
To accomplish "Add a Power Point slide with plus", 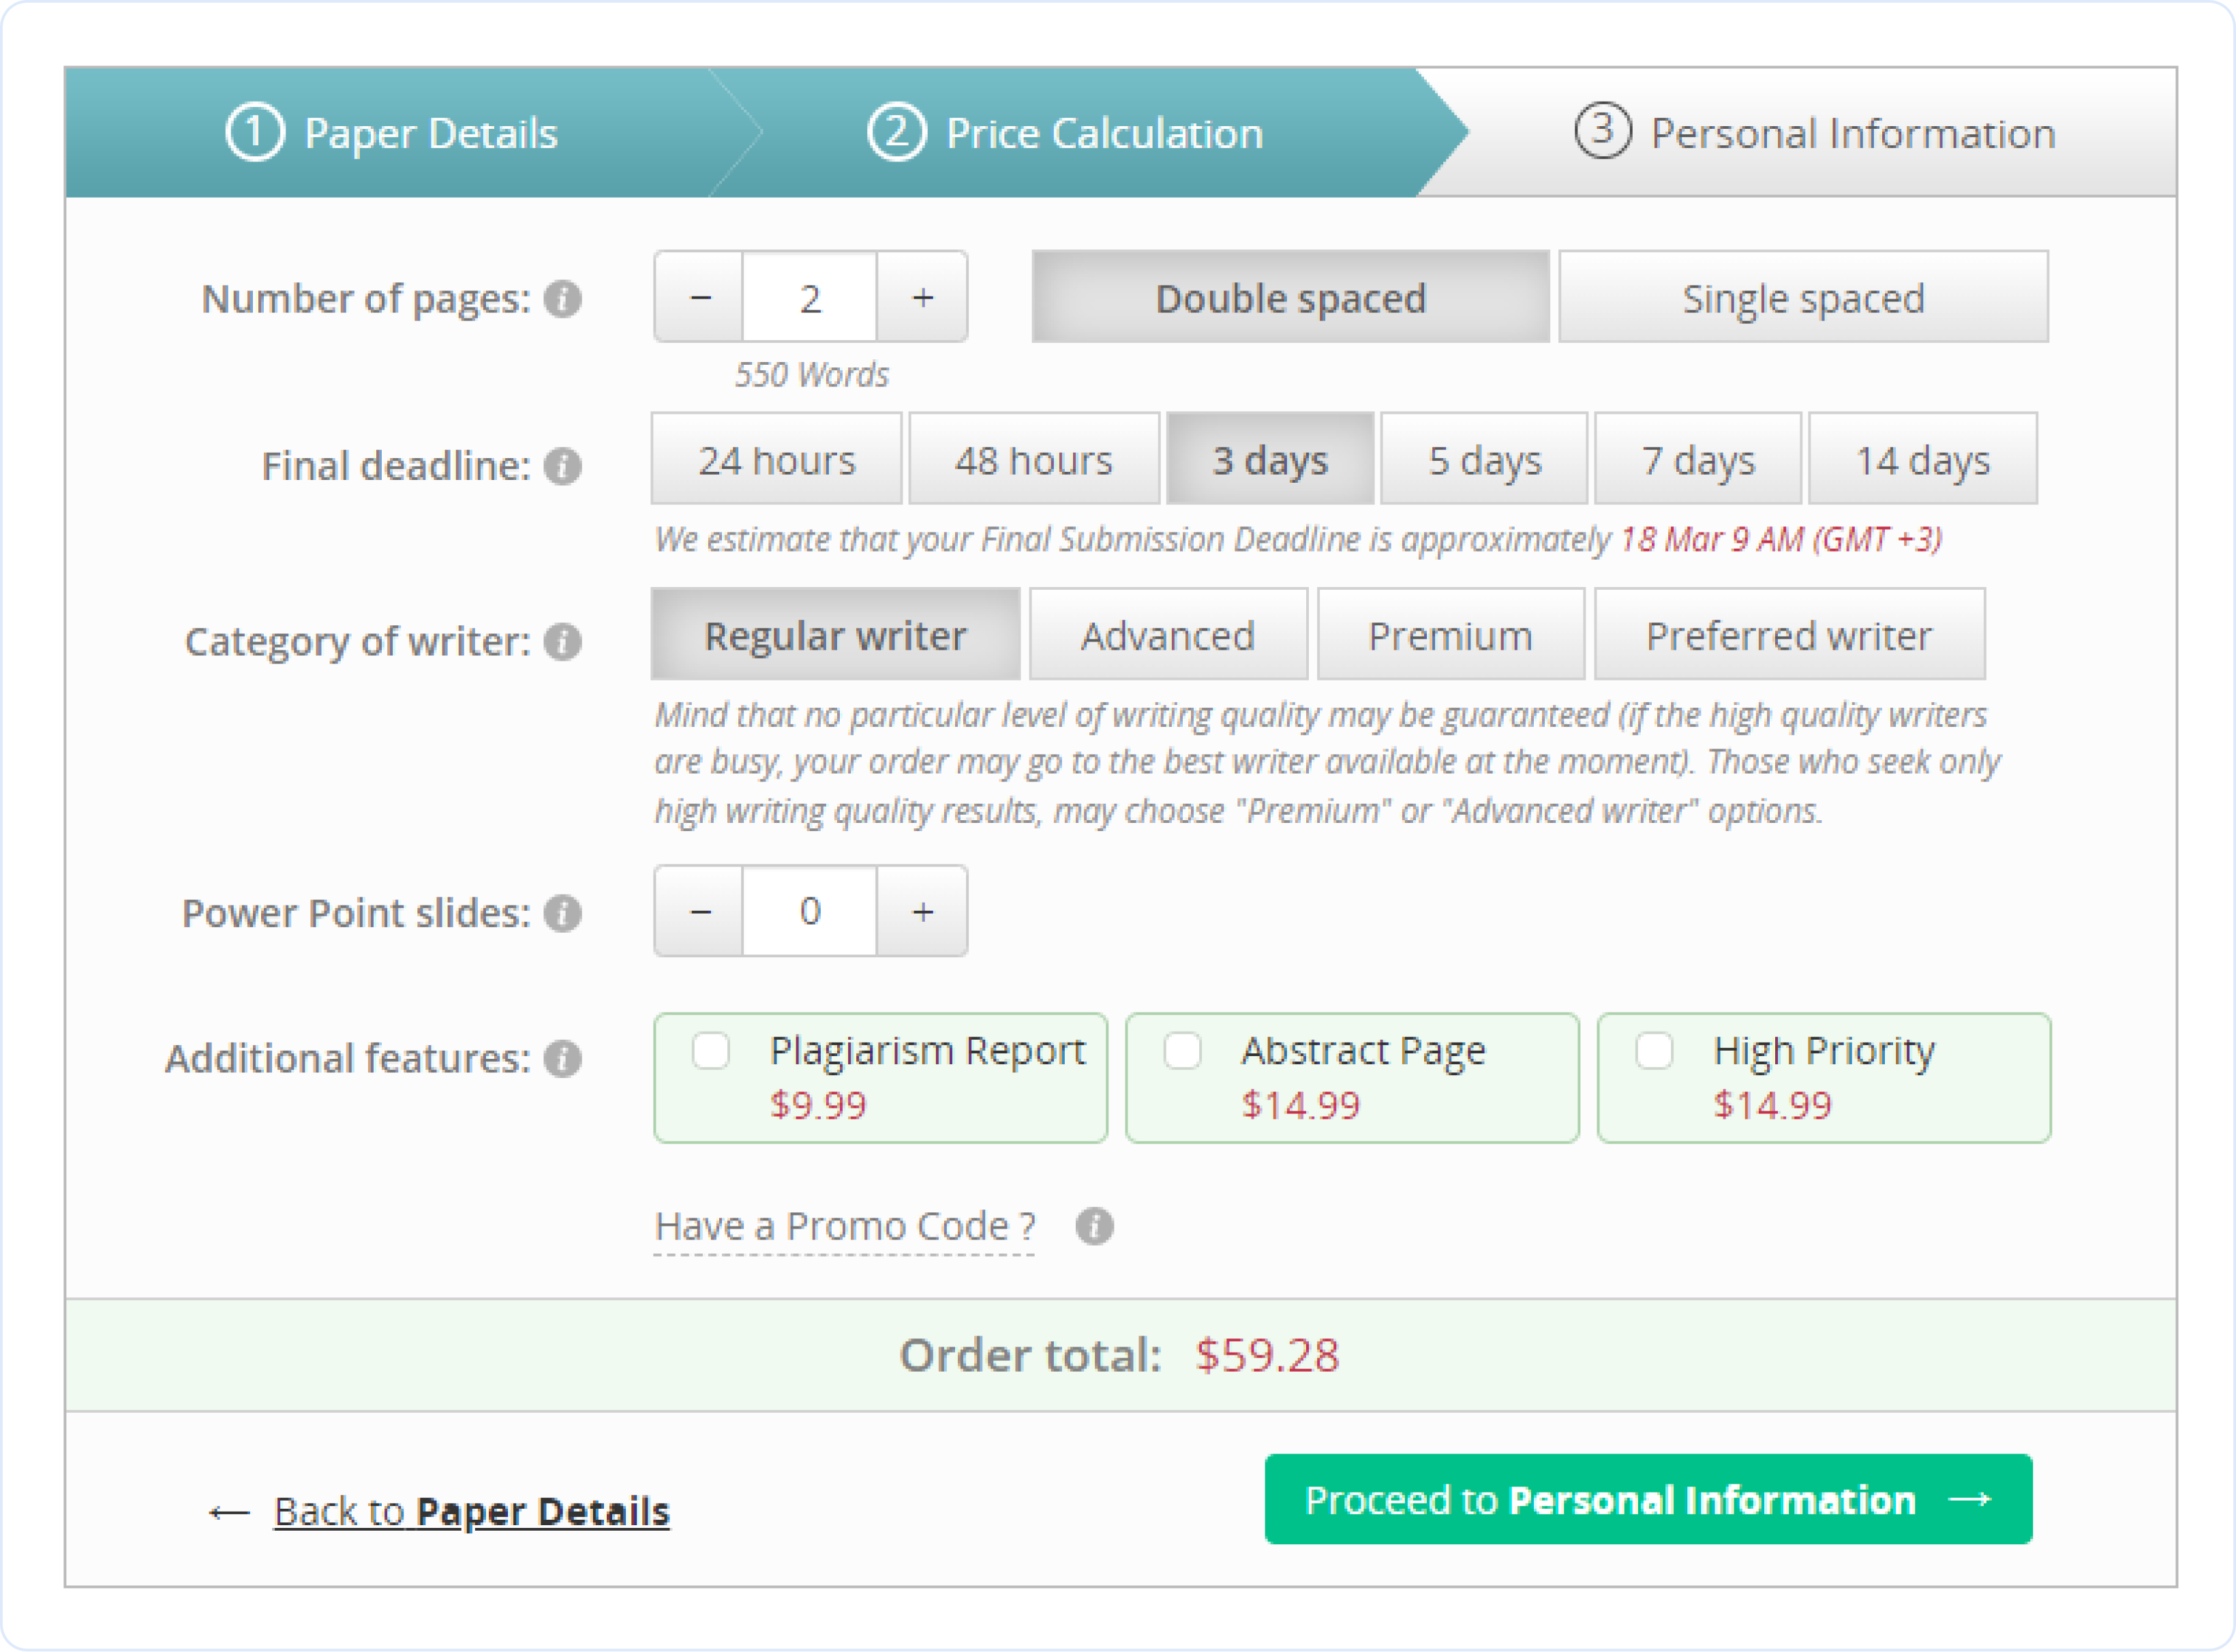I will pyautogui.click(x=922, y=911).
